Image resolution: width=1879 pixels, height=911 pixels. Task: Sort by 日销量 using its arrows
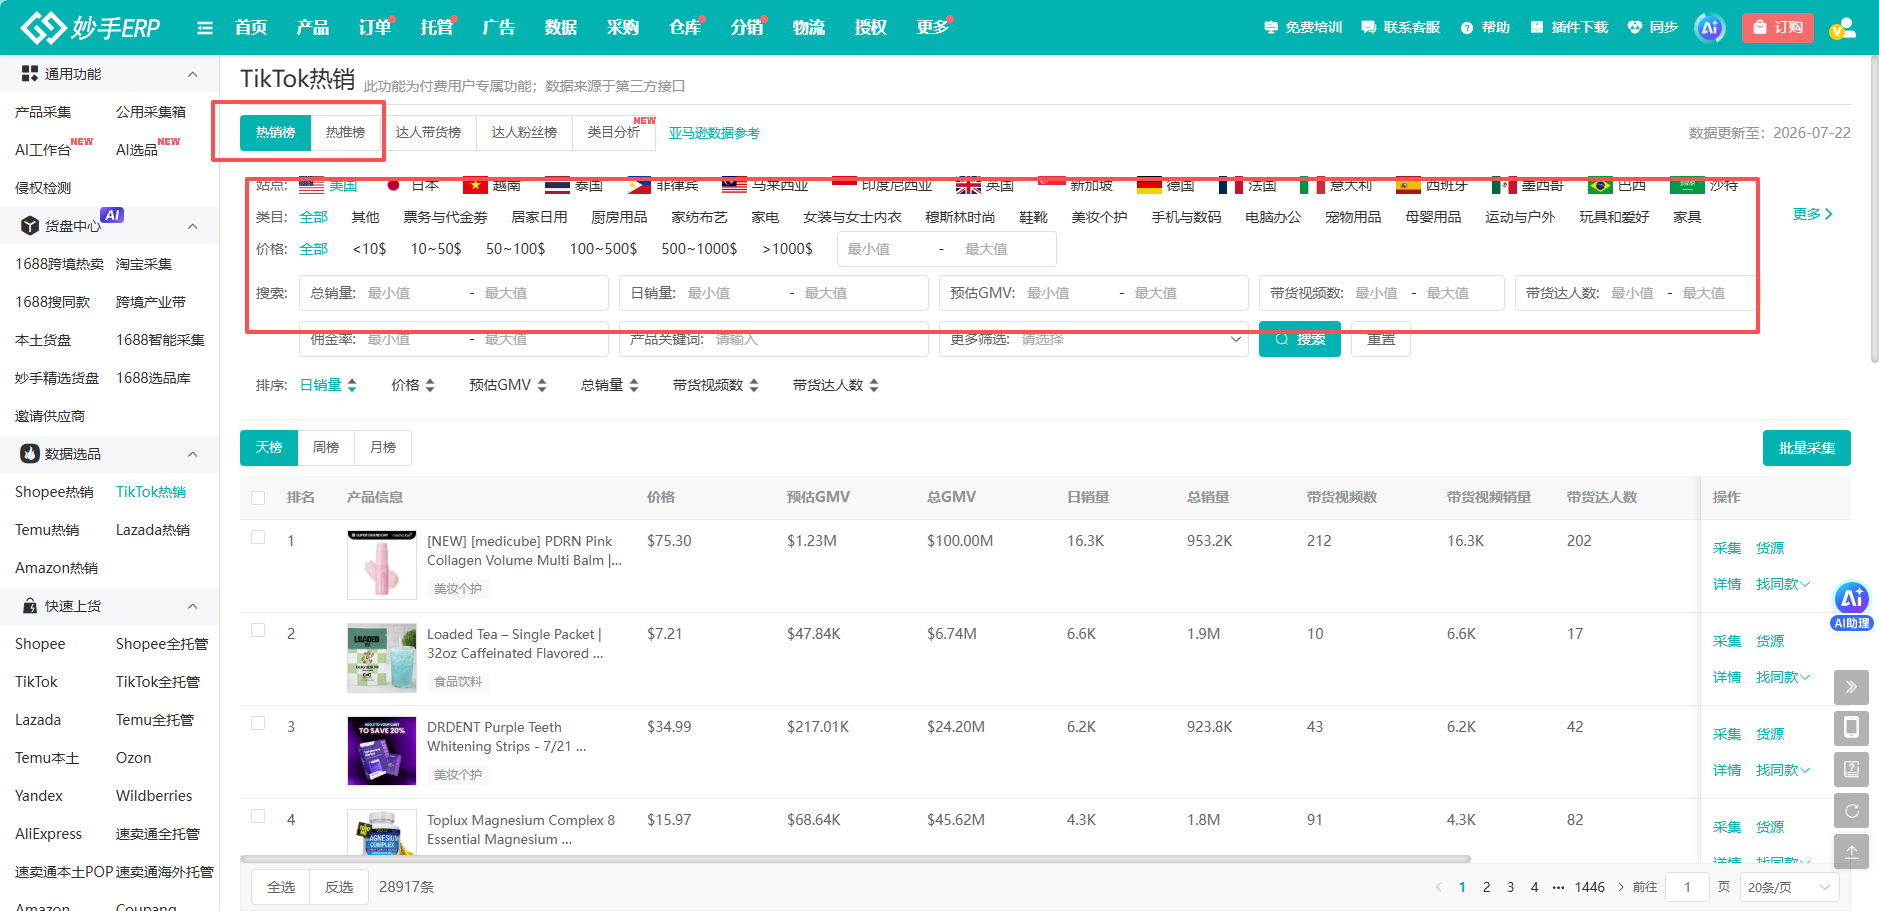pyautogui.click(x=352, y=385)
